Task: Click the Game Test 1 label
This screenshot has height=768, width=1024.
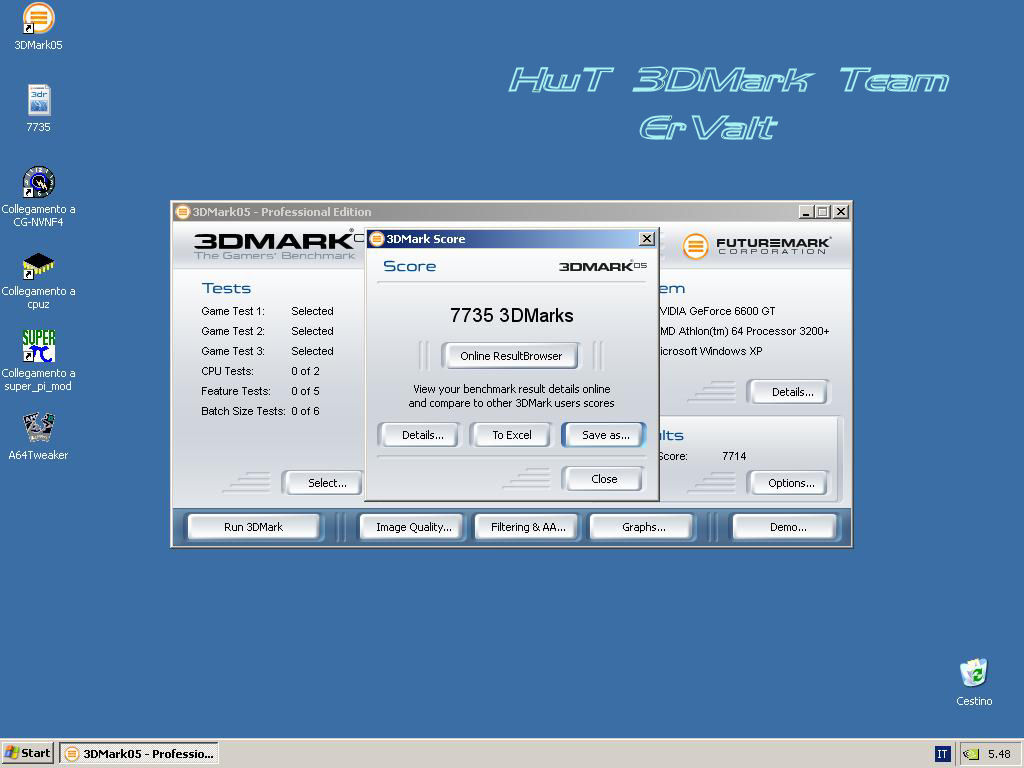Action: click(232, 311)
